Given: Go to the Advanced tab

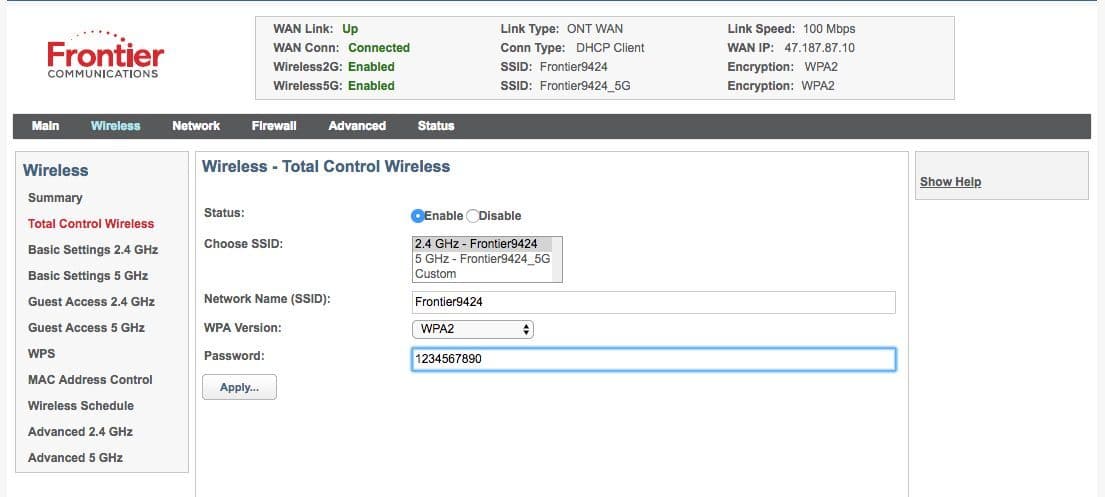Looking at the screenshot, I should click(x=357, y=126).
